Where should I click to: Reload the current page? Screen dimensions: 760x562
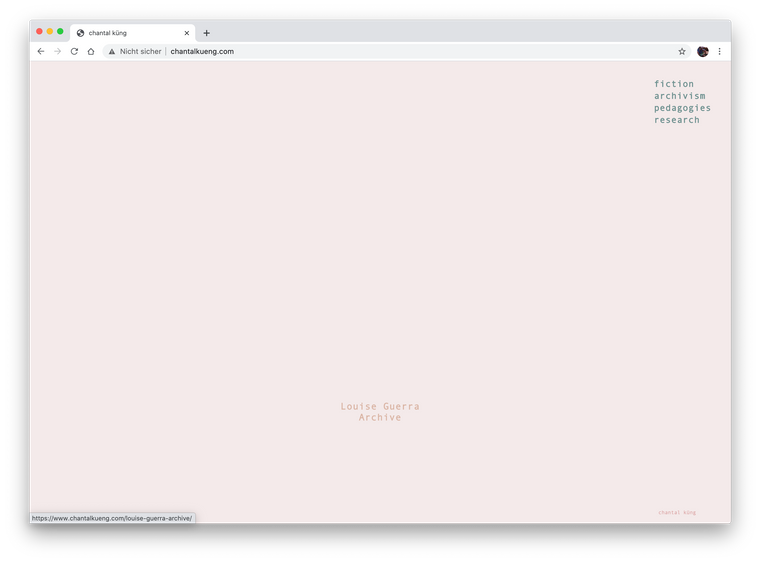74,51
